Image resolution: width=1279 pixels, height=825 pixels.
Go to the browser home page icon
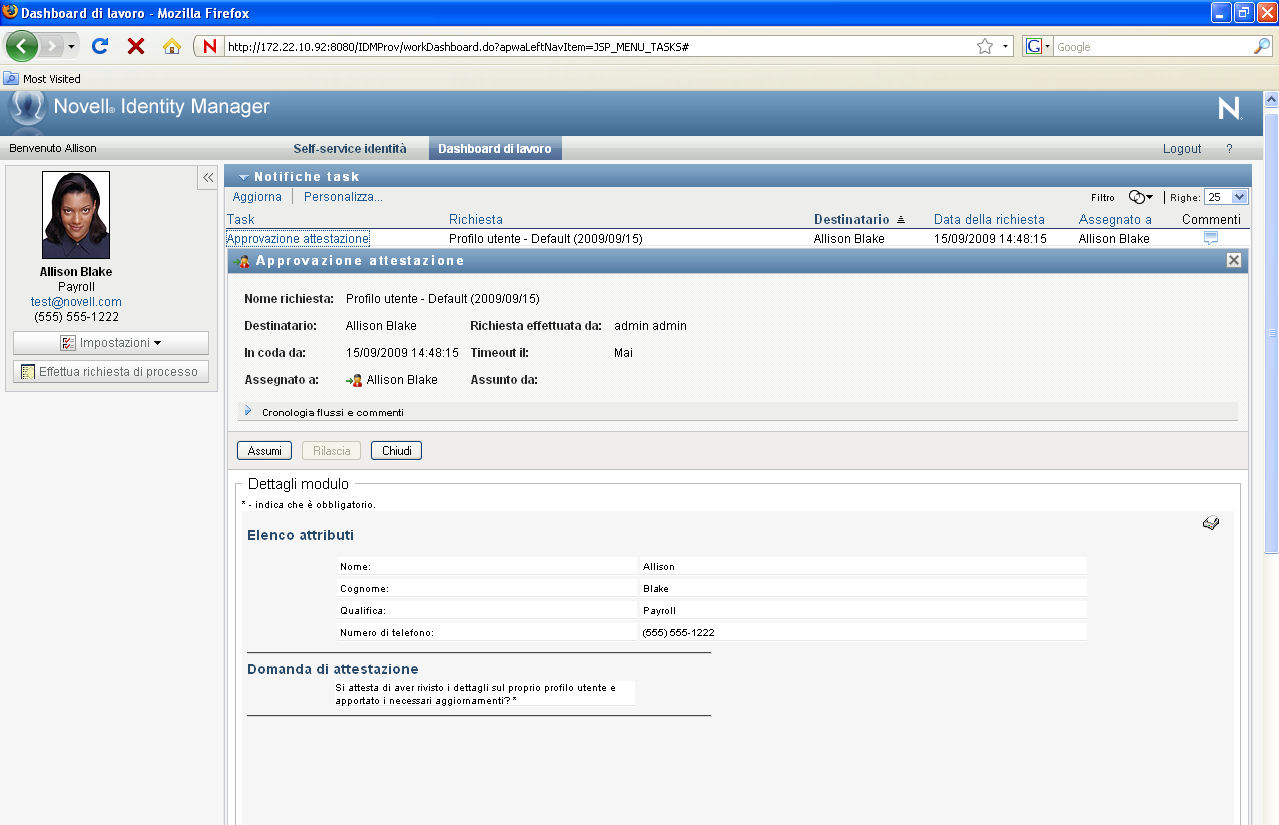(172, 46)
